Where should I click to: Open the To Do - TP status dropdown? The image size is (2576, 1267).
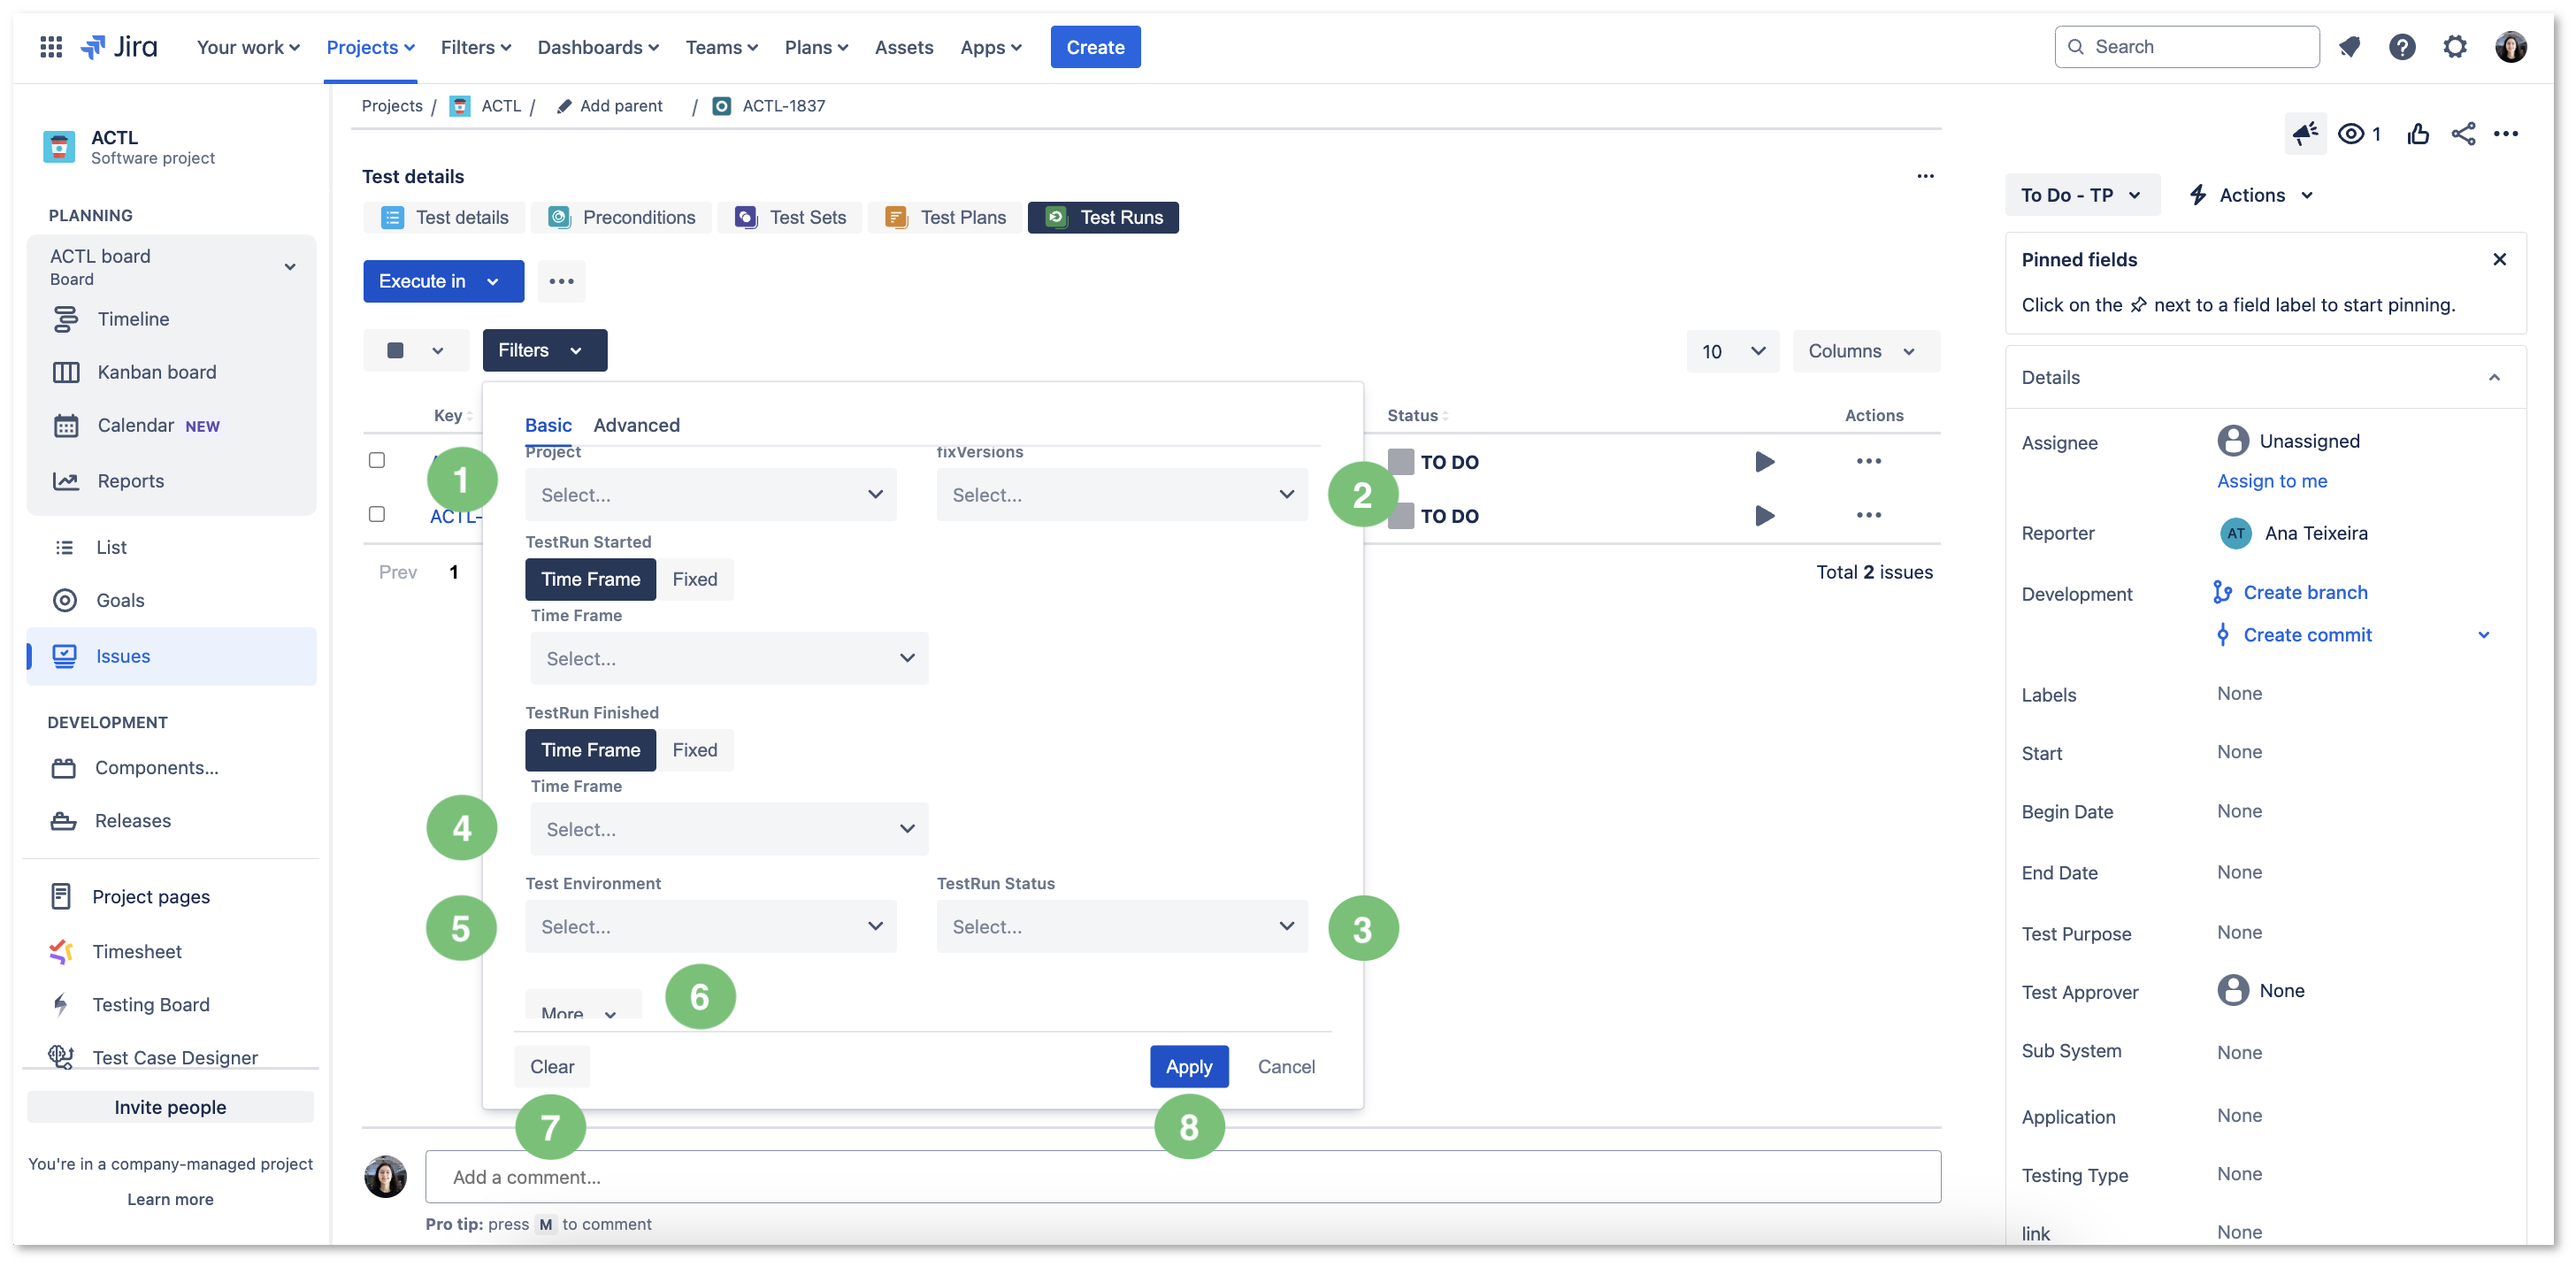2081,195
